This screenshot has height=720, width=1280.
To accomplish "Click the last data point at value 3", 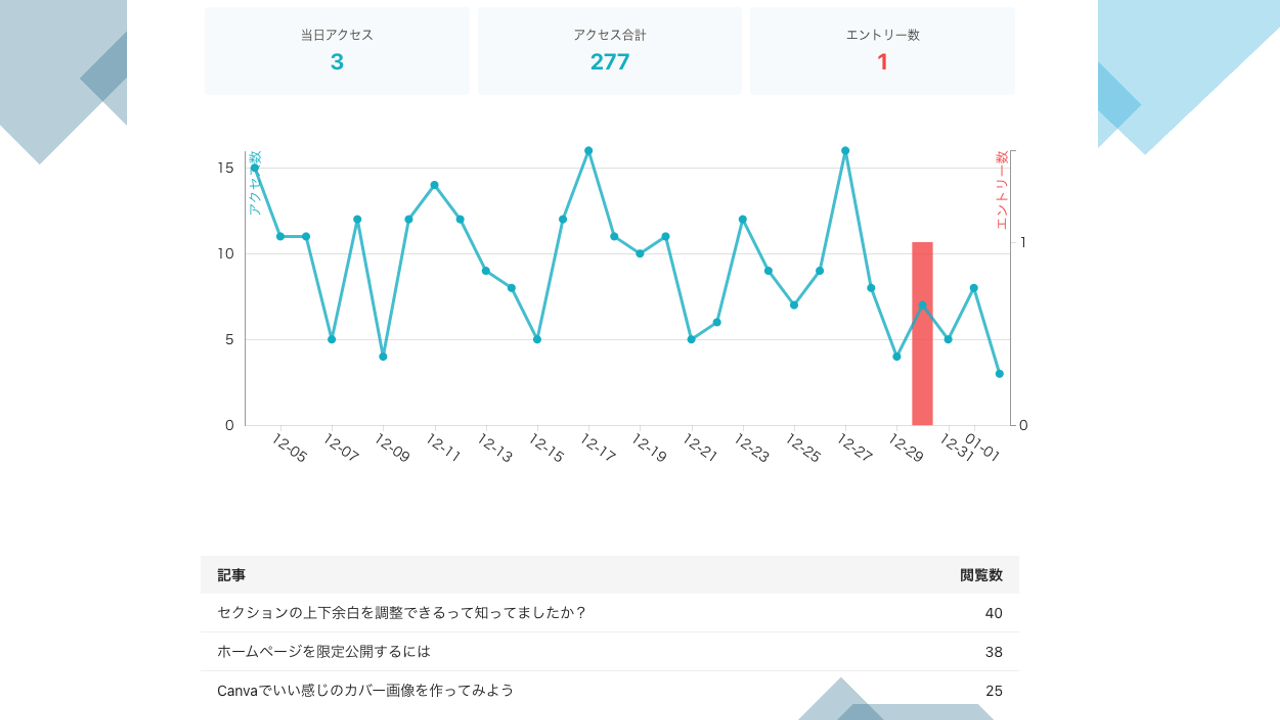I will coord(999,374).
